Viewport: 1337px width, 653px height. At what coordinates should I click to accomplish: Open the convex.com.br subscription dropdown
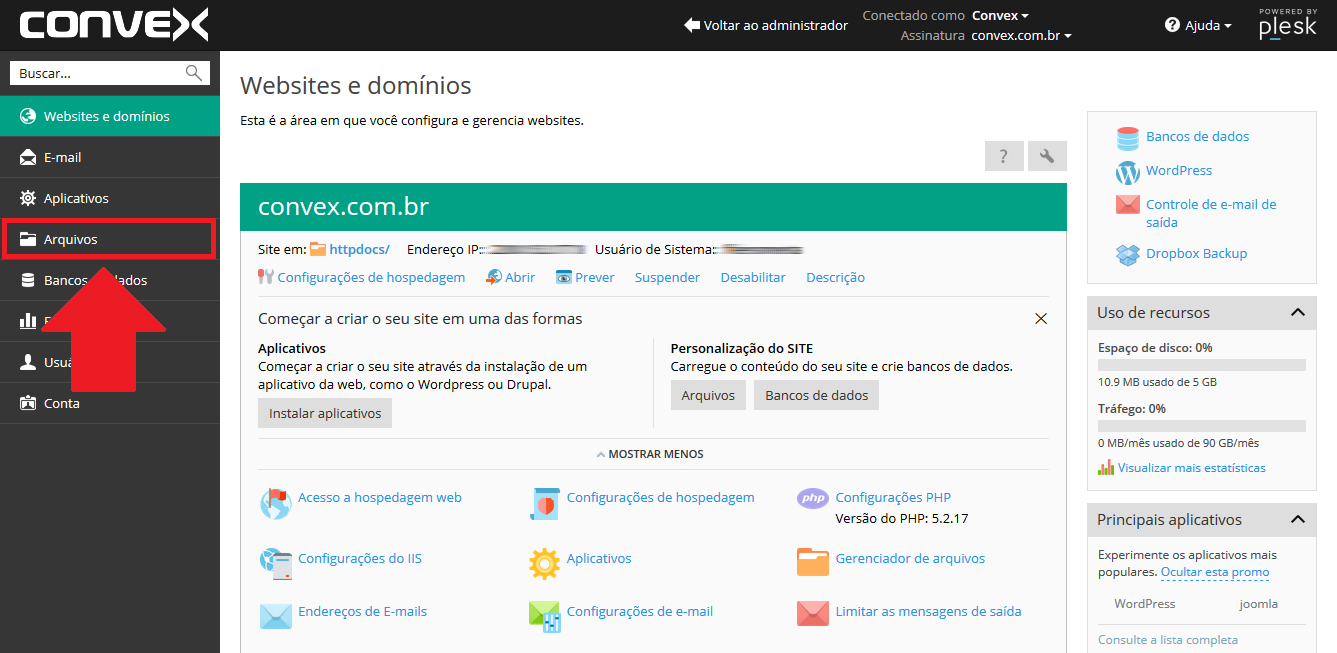point(1021,35)
